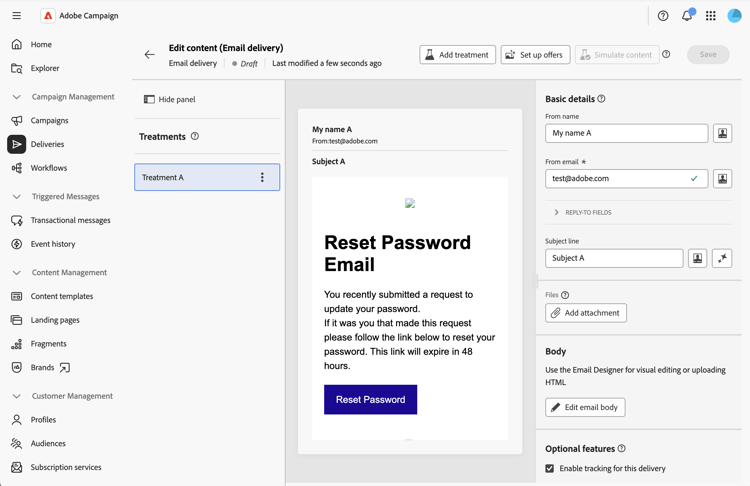The height and width of the screenshot is (486, 750).
Task: Open Treatment A more options menu
Action: (263, 177)
